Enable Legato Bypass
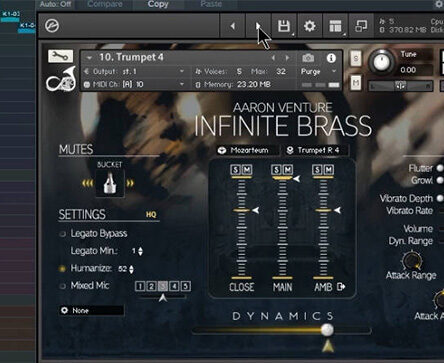Image resolution: width=444 pixels, height=363 pixels. pyautogui.click(x=62, y=234)
